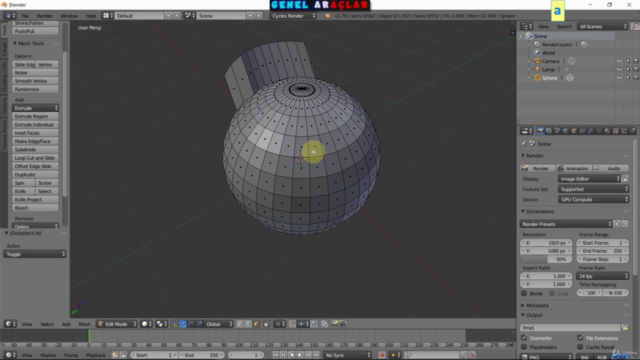Open the Render properties tab
Viewport: 640px width, 360px height.
tap(540, 131)
